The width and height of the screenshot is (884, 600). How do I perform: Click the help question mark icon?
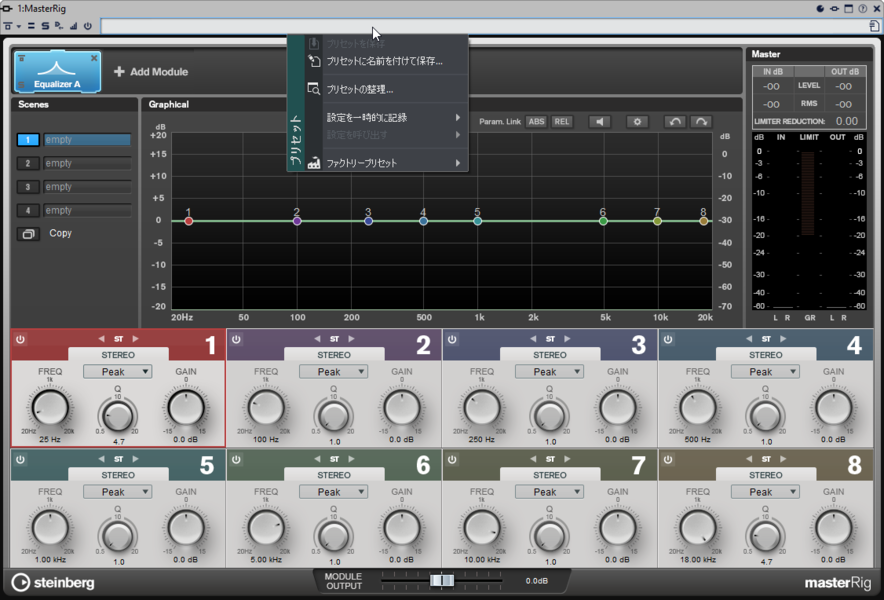coord(863,8)
